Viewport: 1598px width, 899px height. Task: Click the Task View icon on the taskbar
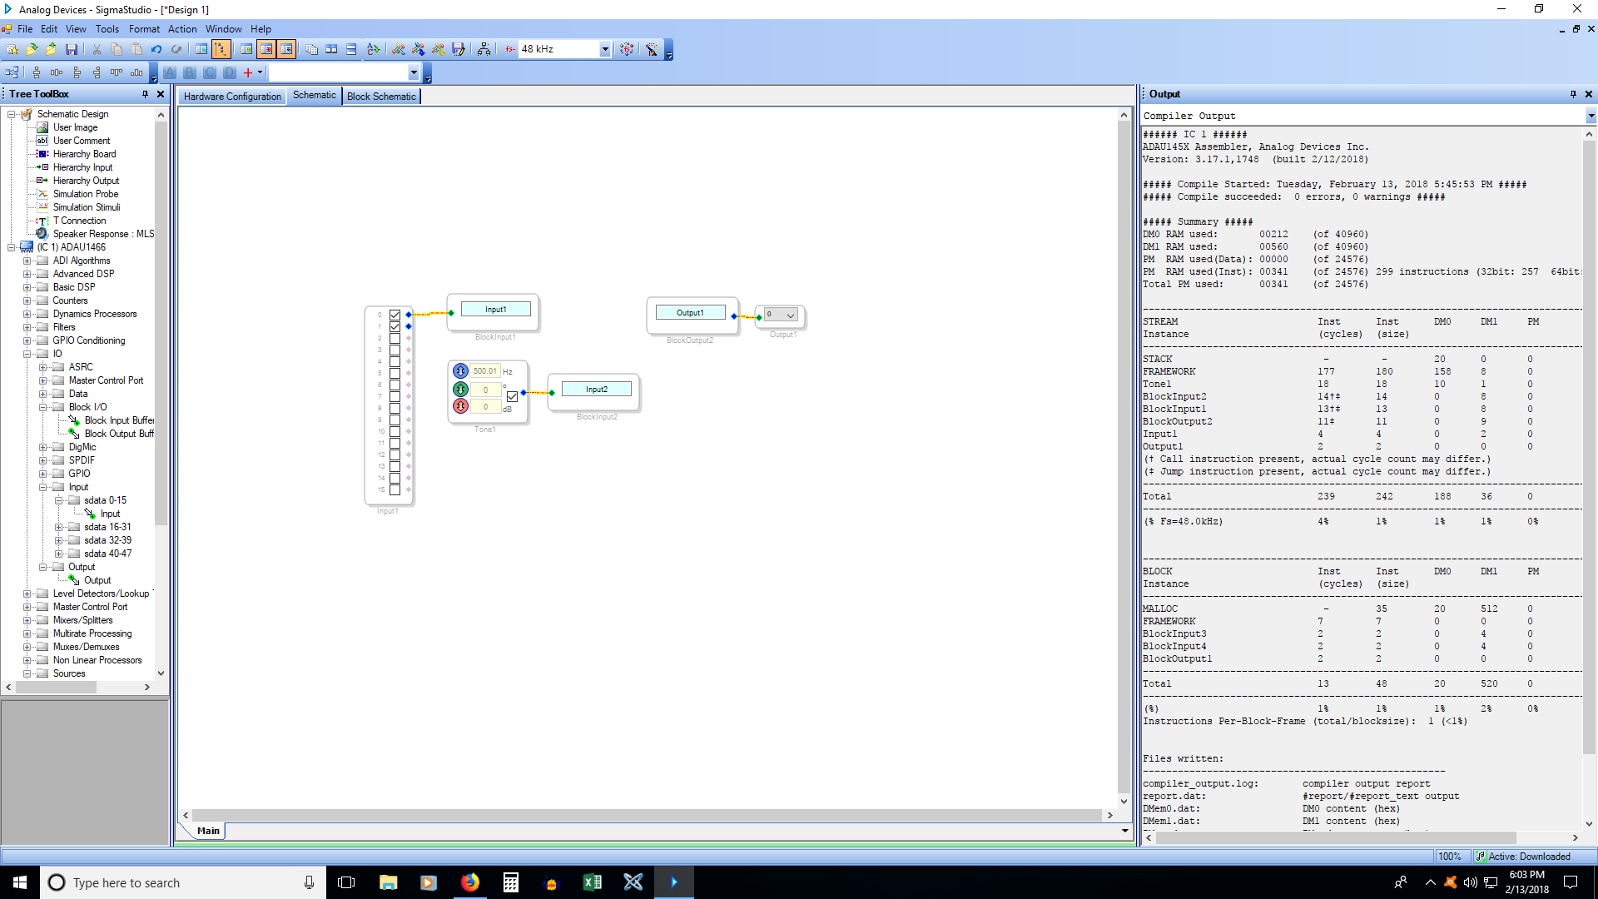click(x=347, y=882)
